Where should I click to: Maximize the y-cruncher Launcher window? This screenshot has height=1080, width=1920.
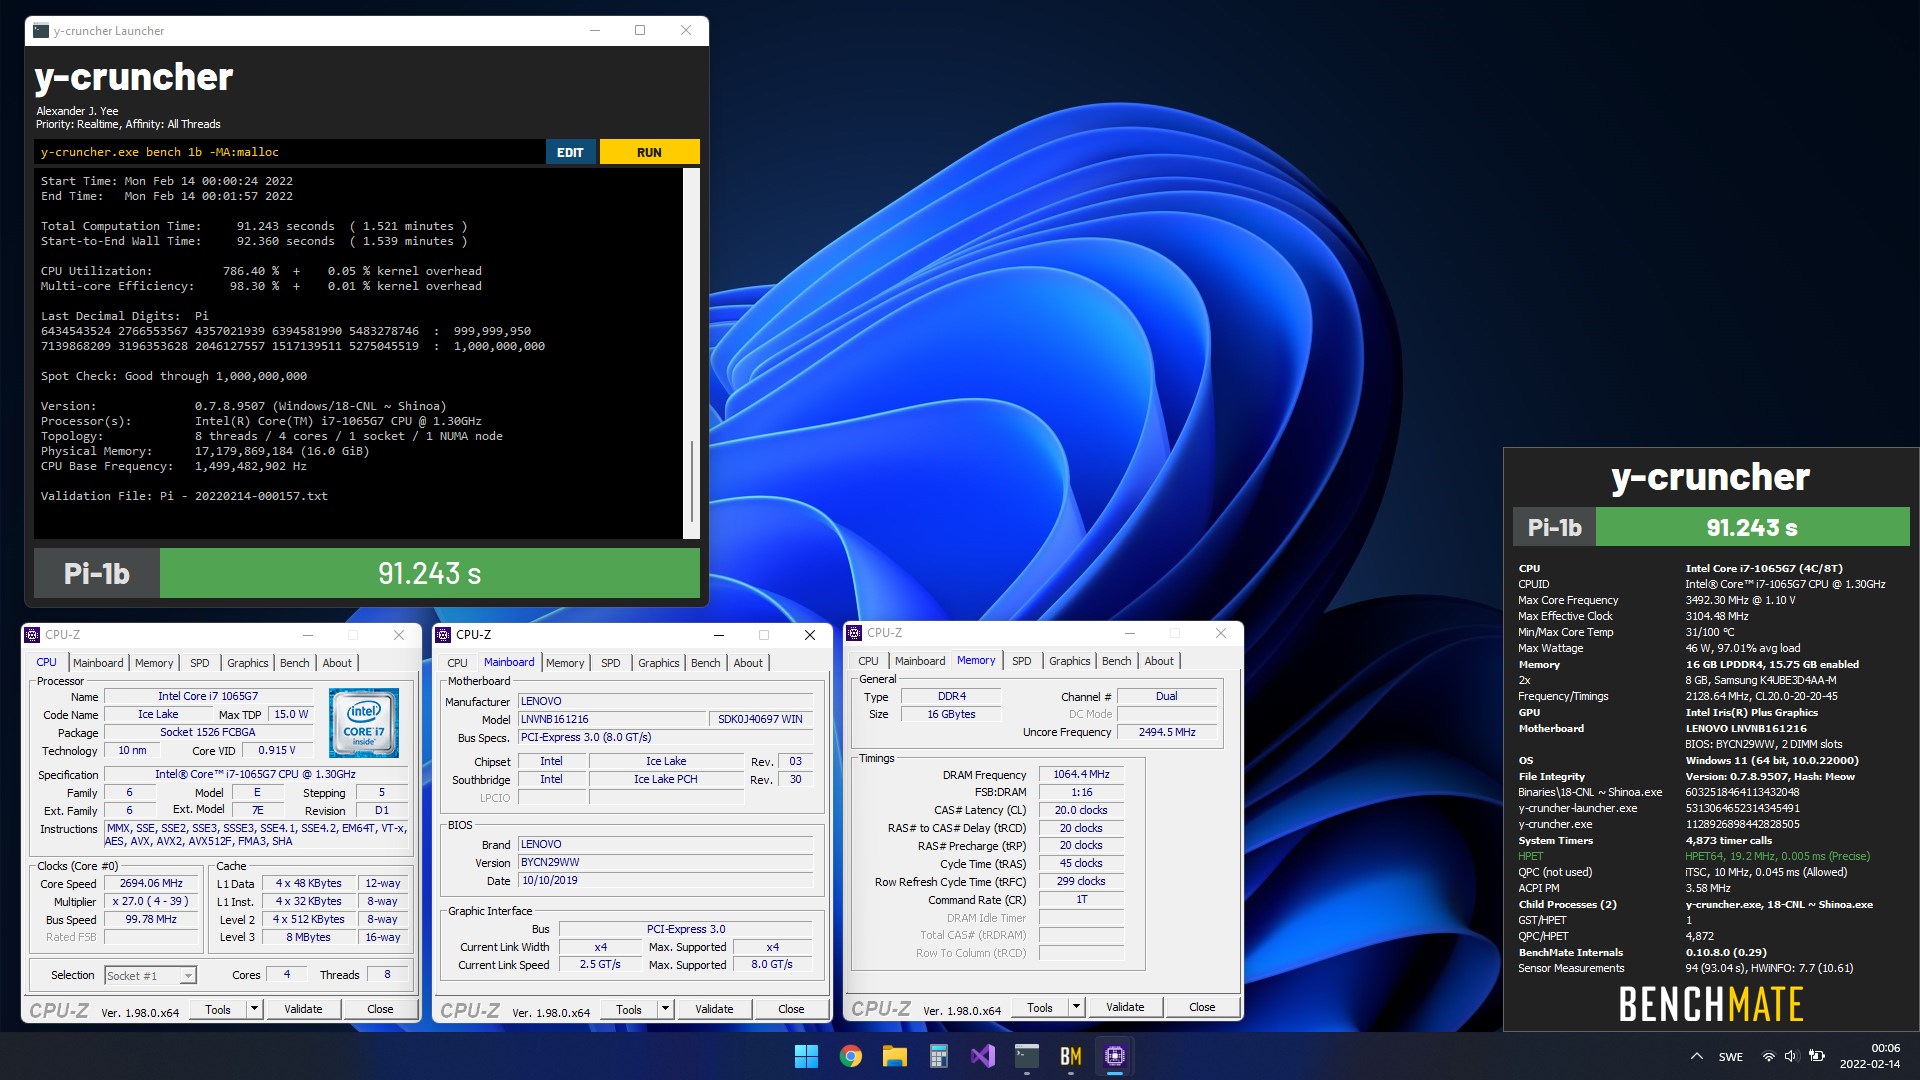(x=640, y=31)
